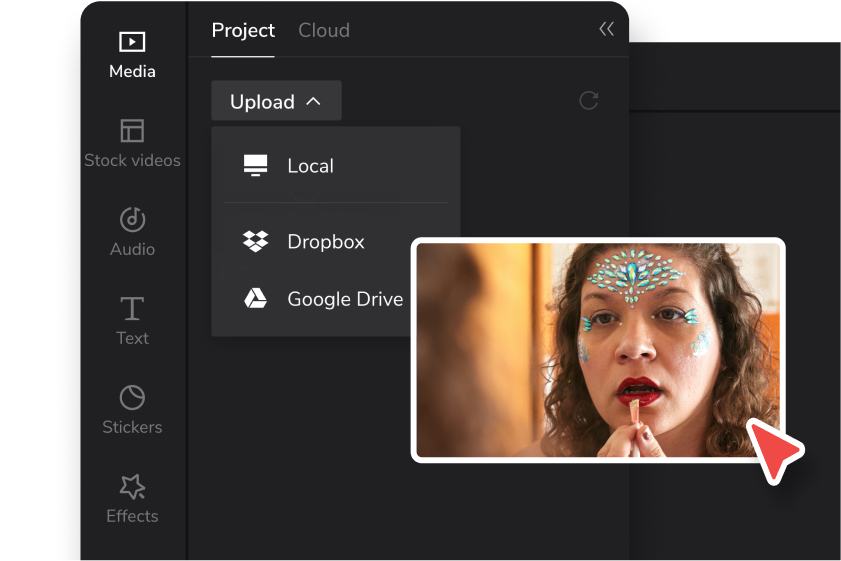Click the Upload chevron arrow
This screenshot has width=841, height=561.
(x=313, y=101)
